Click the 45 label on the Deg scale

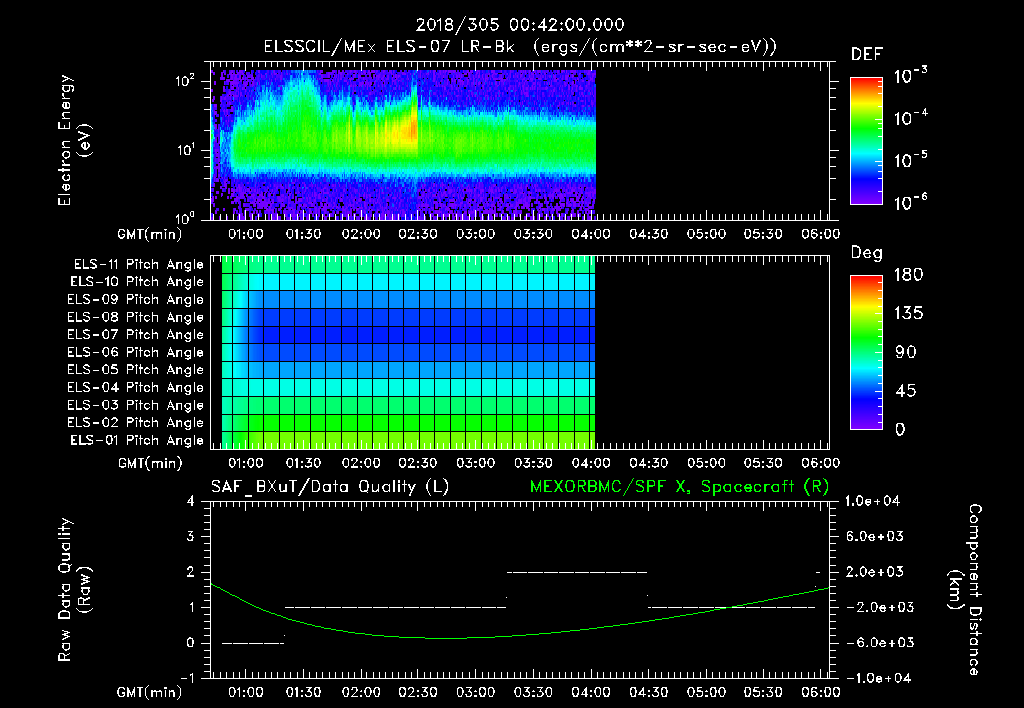click(x=905, y=391)
